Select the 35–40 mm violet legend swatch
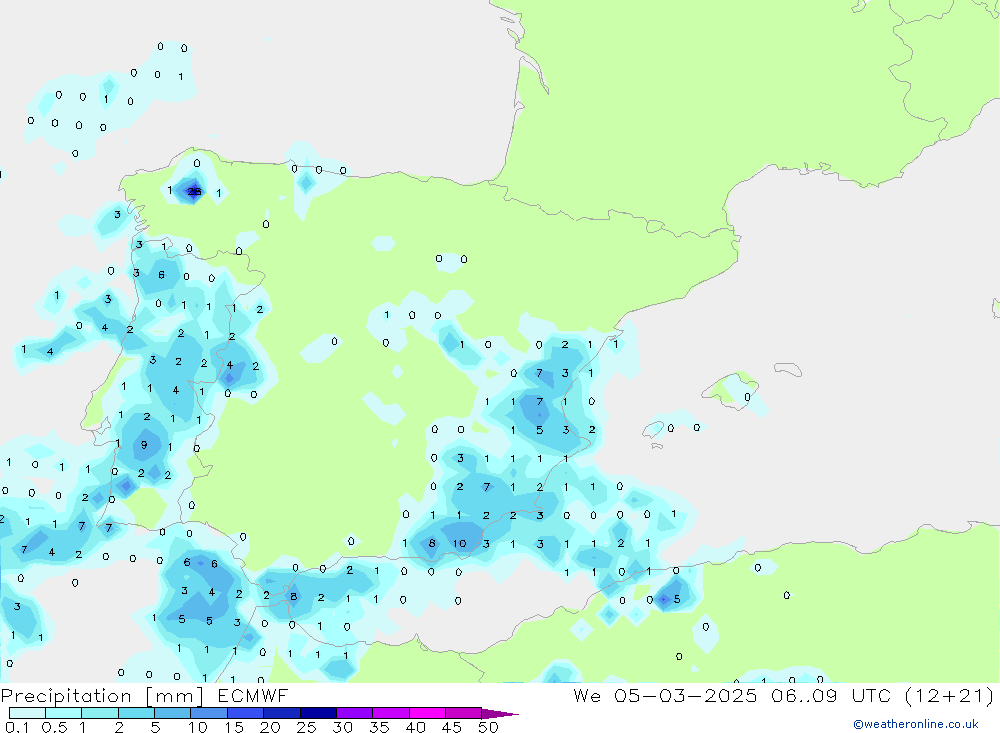The image size is (1000, 733). coord(391,713)
